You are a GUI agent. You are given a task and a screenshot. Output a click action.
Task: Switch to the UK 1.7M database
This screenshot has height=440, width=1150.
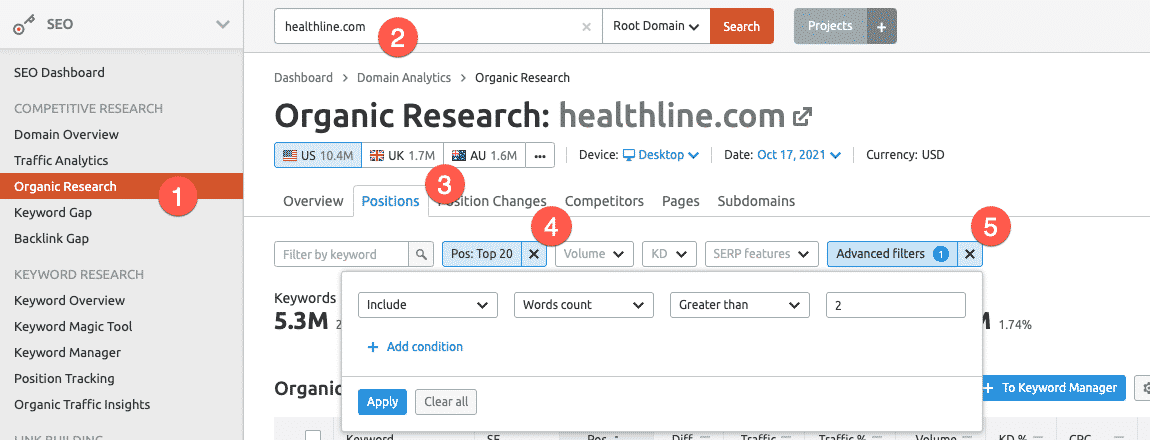click(x=402, y=155)
